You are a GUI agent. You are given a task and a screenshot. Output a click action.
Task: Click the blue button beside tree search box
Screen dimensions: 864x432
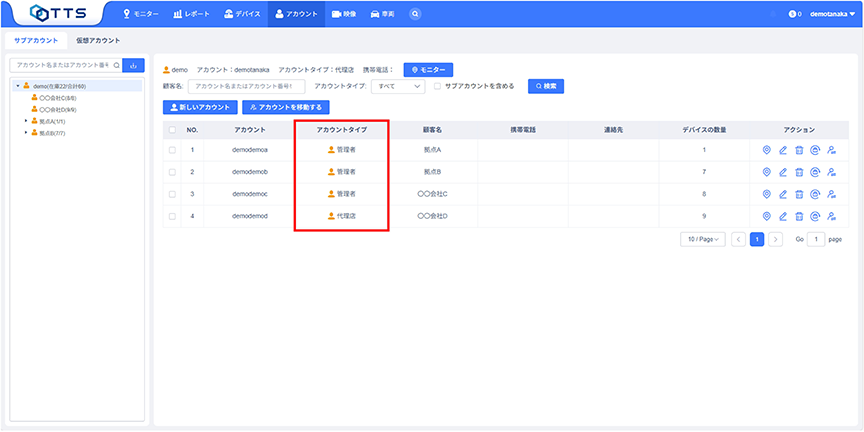coord(133,65)
